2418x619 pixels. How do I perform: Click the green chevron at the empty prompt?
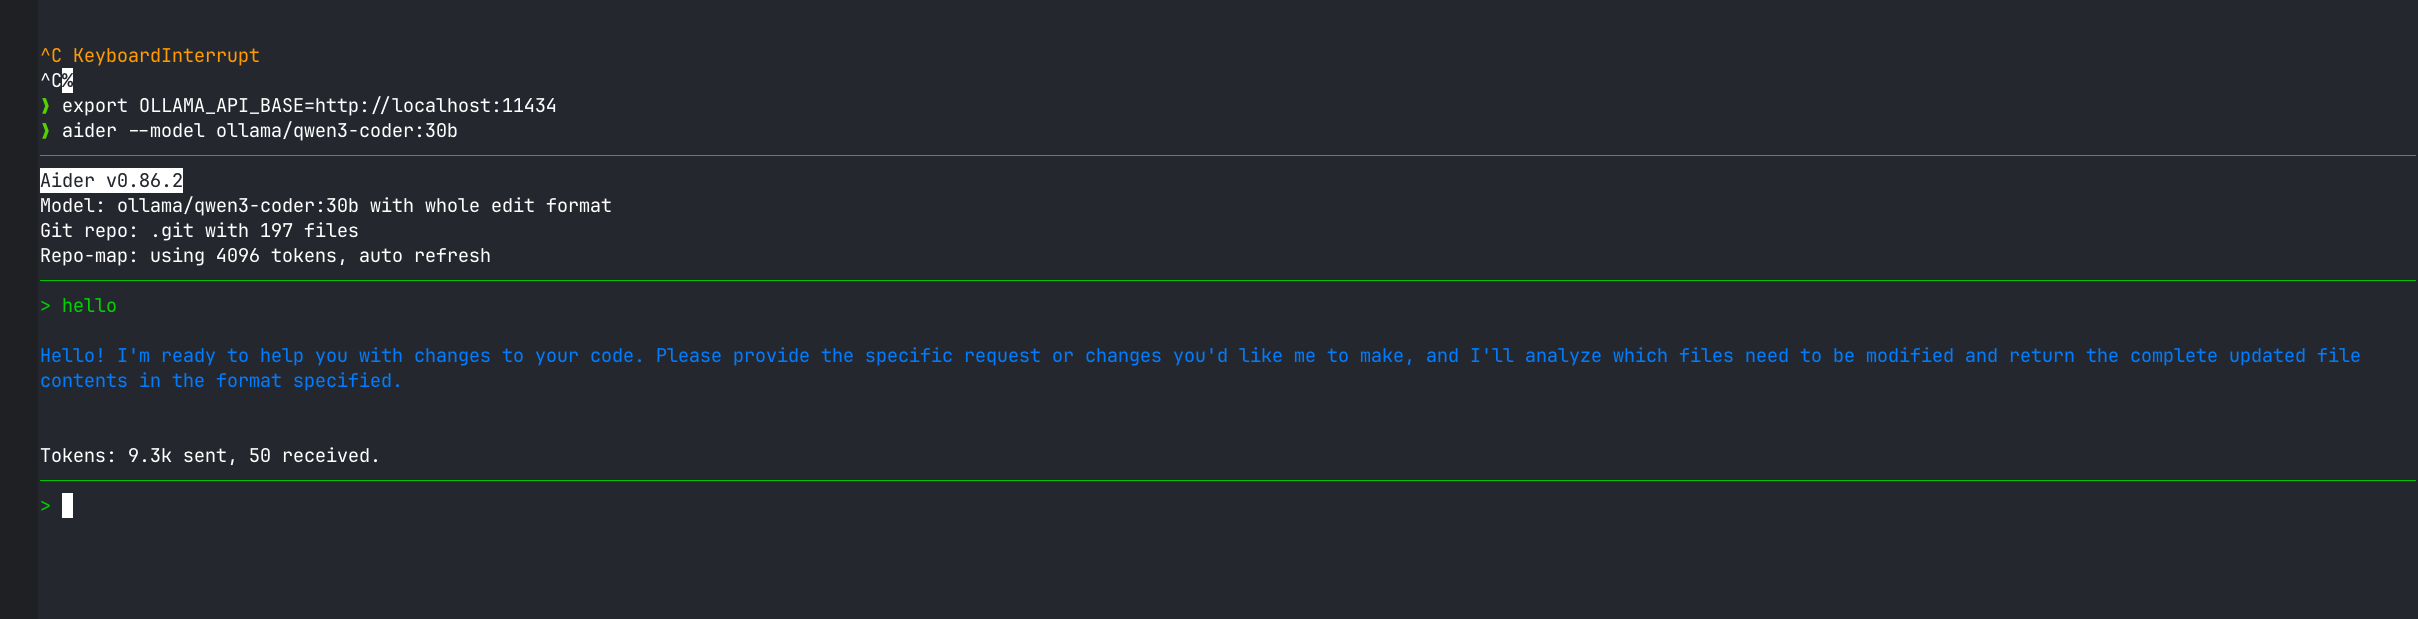pos(45,506)
